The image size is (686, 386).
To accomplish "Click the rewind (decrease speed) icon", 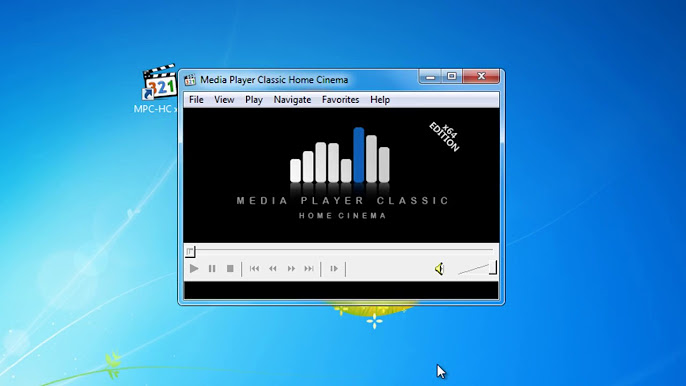I will coord(273,269).
